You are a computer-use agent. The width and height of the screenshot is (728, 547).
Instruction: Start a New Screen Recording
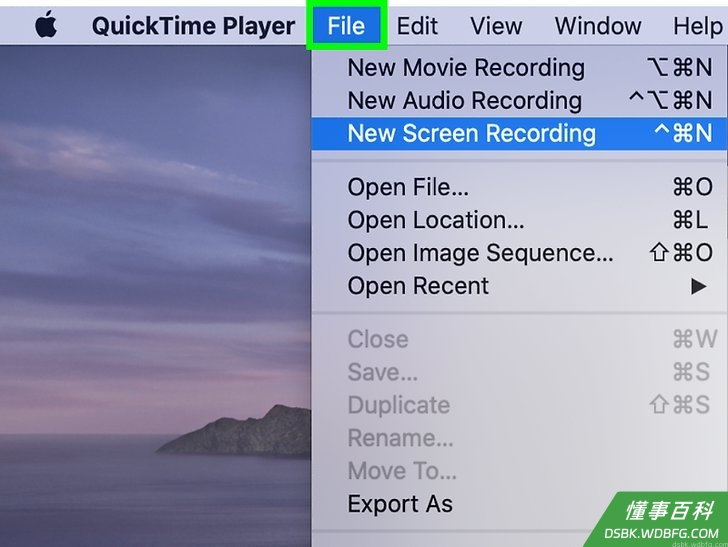pyautogui.click(x=519, y=133)
